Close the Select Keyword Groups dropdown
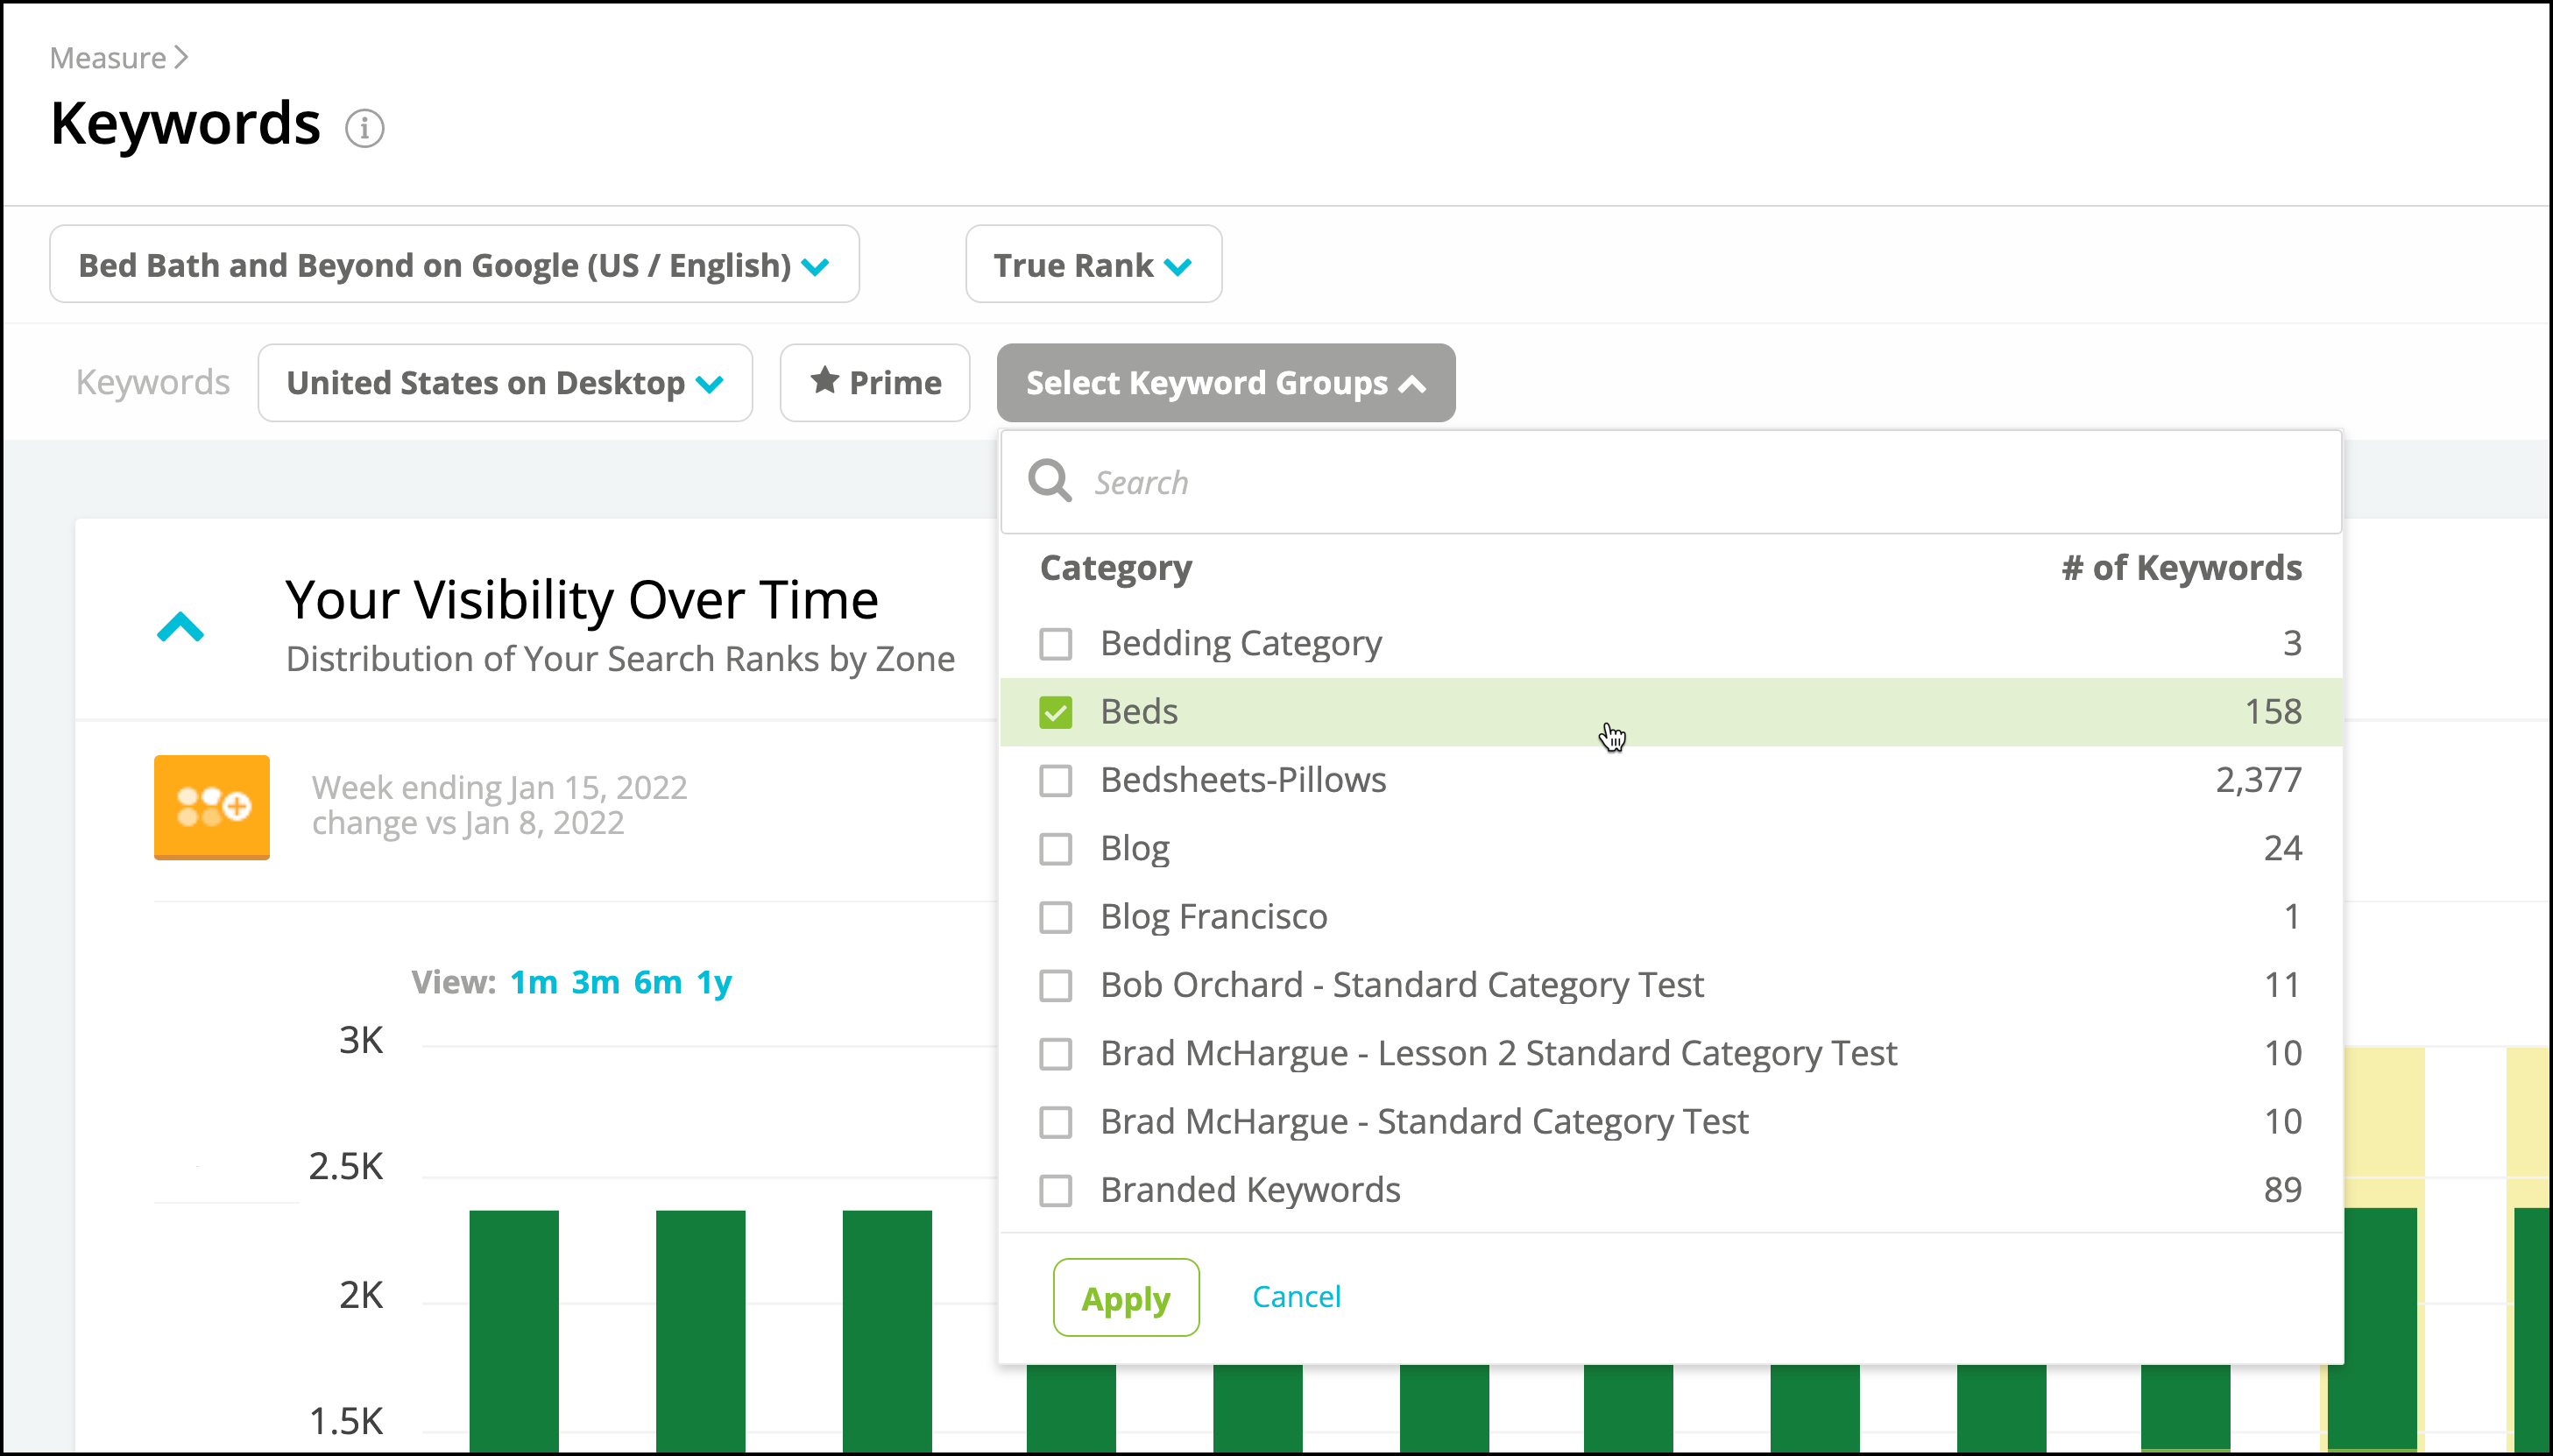This screenshot has width=2553, height=1456. coord(1226,383)
